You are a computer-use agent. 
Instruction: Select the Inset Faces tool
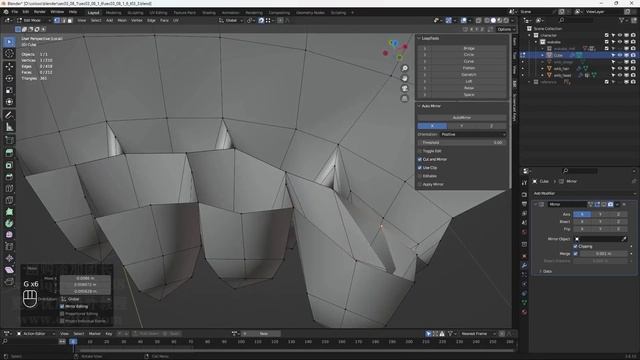click(x=9, y=165)
